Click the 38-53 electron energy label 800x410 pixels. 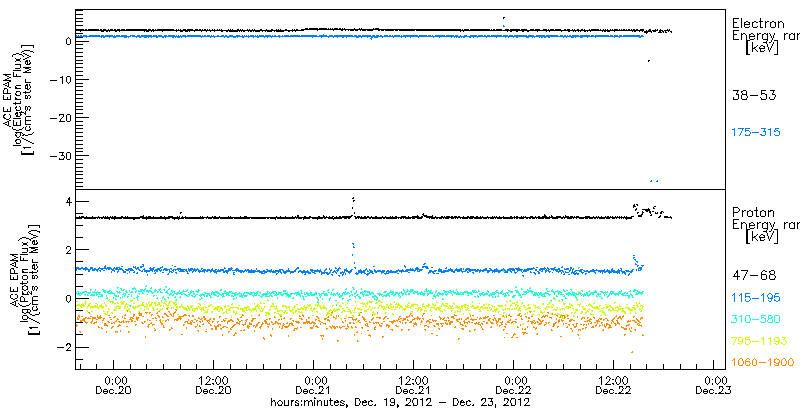755,95
